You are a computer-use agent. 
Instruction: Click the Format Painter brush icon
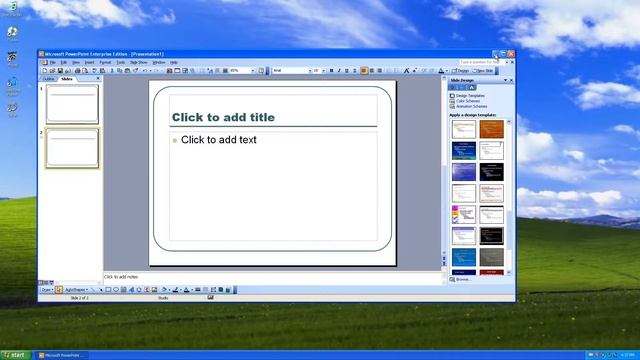[136, 71]
